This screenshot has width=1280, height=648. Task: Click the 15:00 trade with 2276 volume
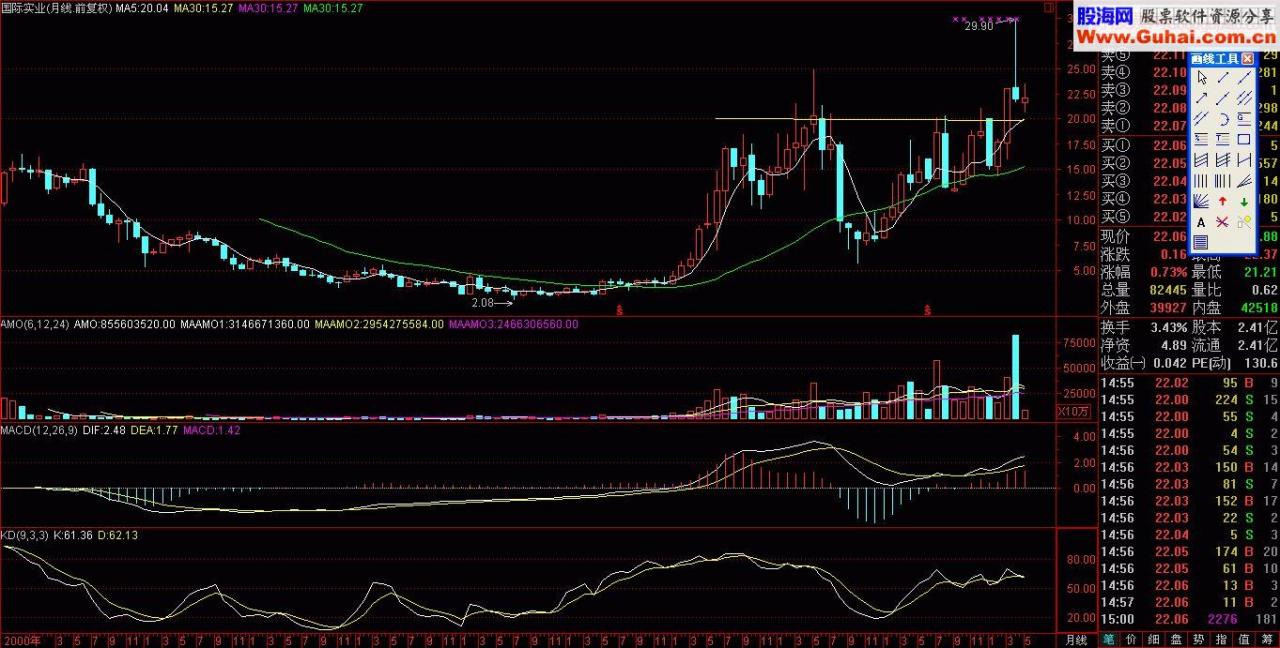[1188, 620]
